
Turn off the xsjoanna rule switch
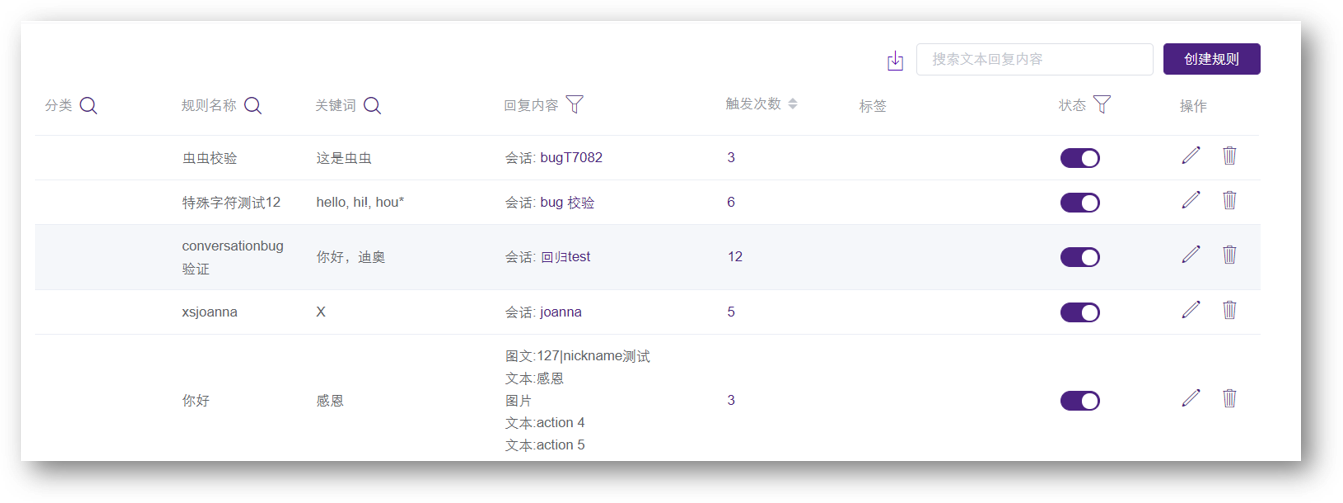pyautogui.click(x=1080, y=313)
